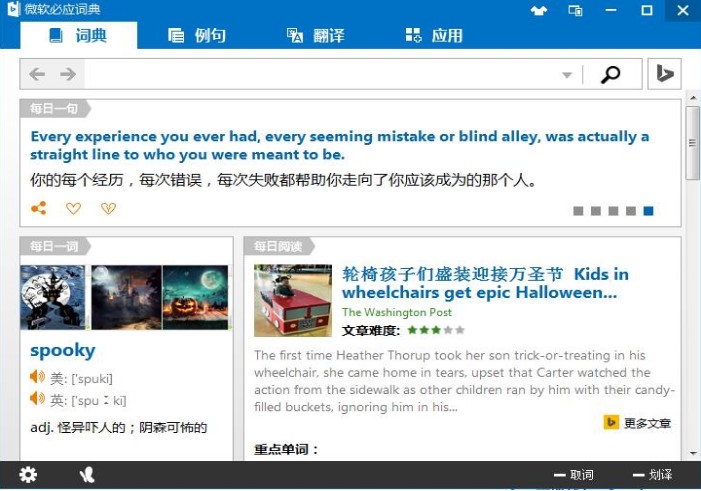Screen dimensions: 701x491
Task: Click the Bing logo button
Action: (664, 74)
